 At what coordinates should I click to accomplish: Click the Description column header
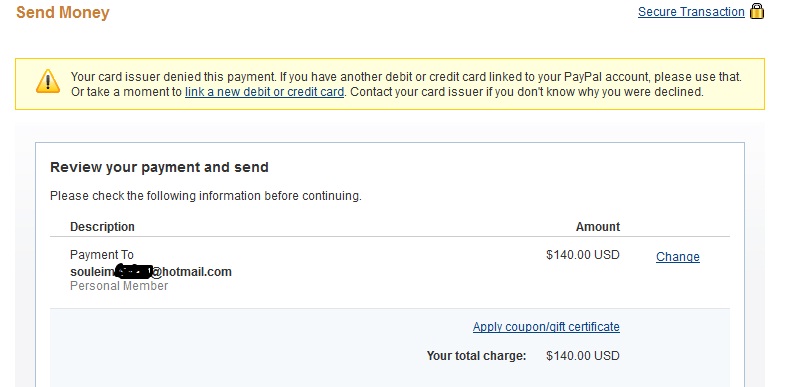tap(102, 227)
